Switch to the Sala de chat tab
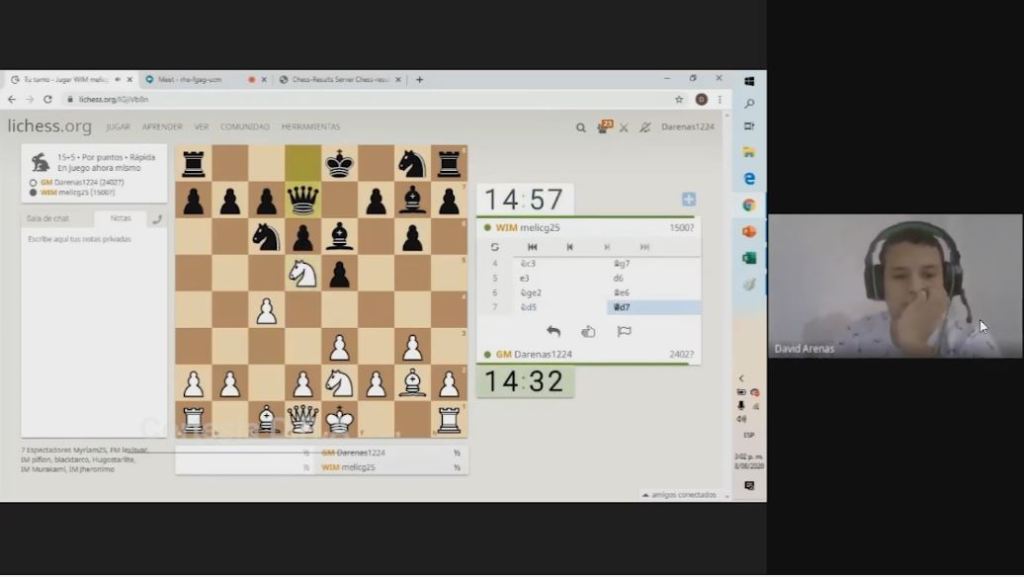 [48, 218]
